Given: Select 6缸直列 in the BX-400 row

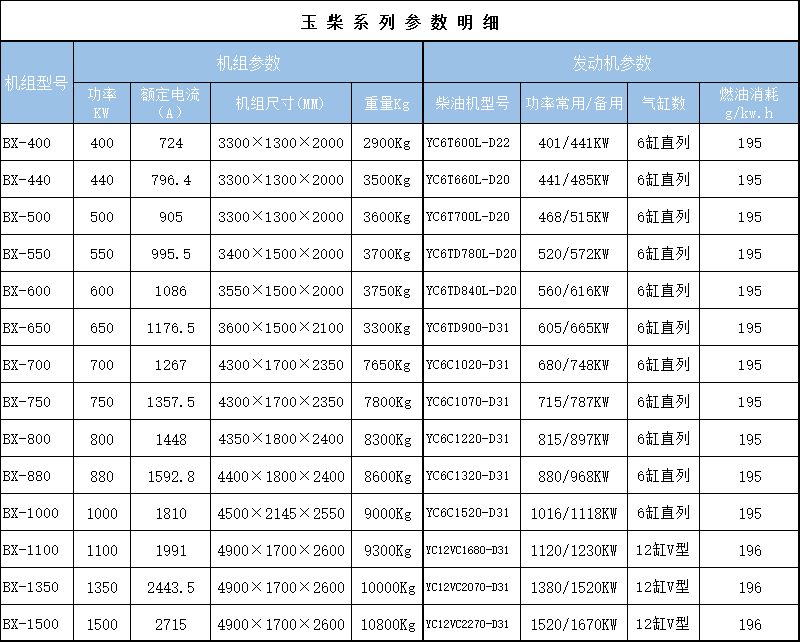Looking at the screenshot, I should click(663, 142).
